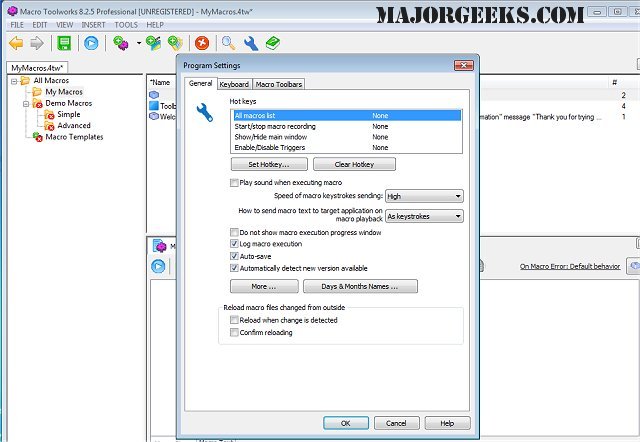Open the More ... settings button

click(x=264, y=287)
